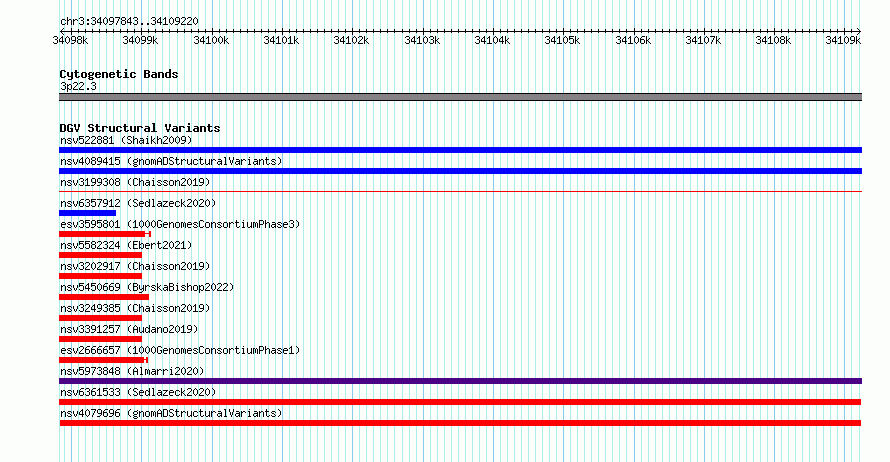The height and width of the screenshot is (462, 890).
Task: Open esv2666657 (1000GenomesConsortiumPhase1) label
Action: click(180, 350)
